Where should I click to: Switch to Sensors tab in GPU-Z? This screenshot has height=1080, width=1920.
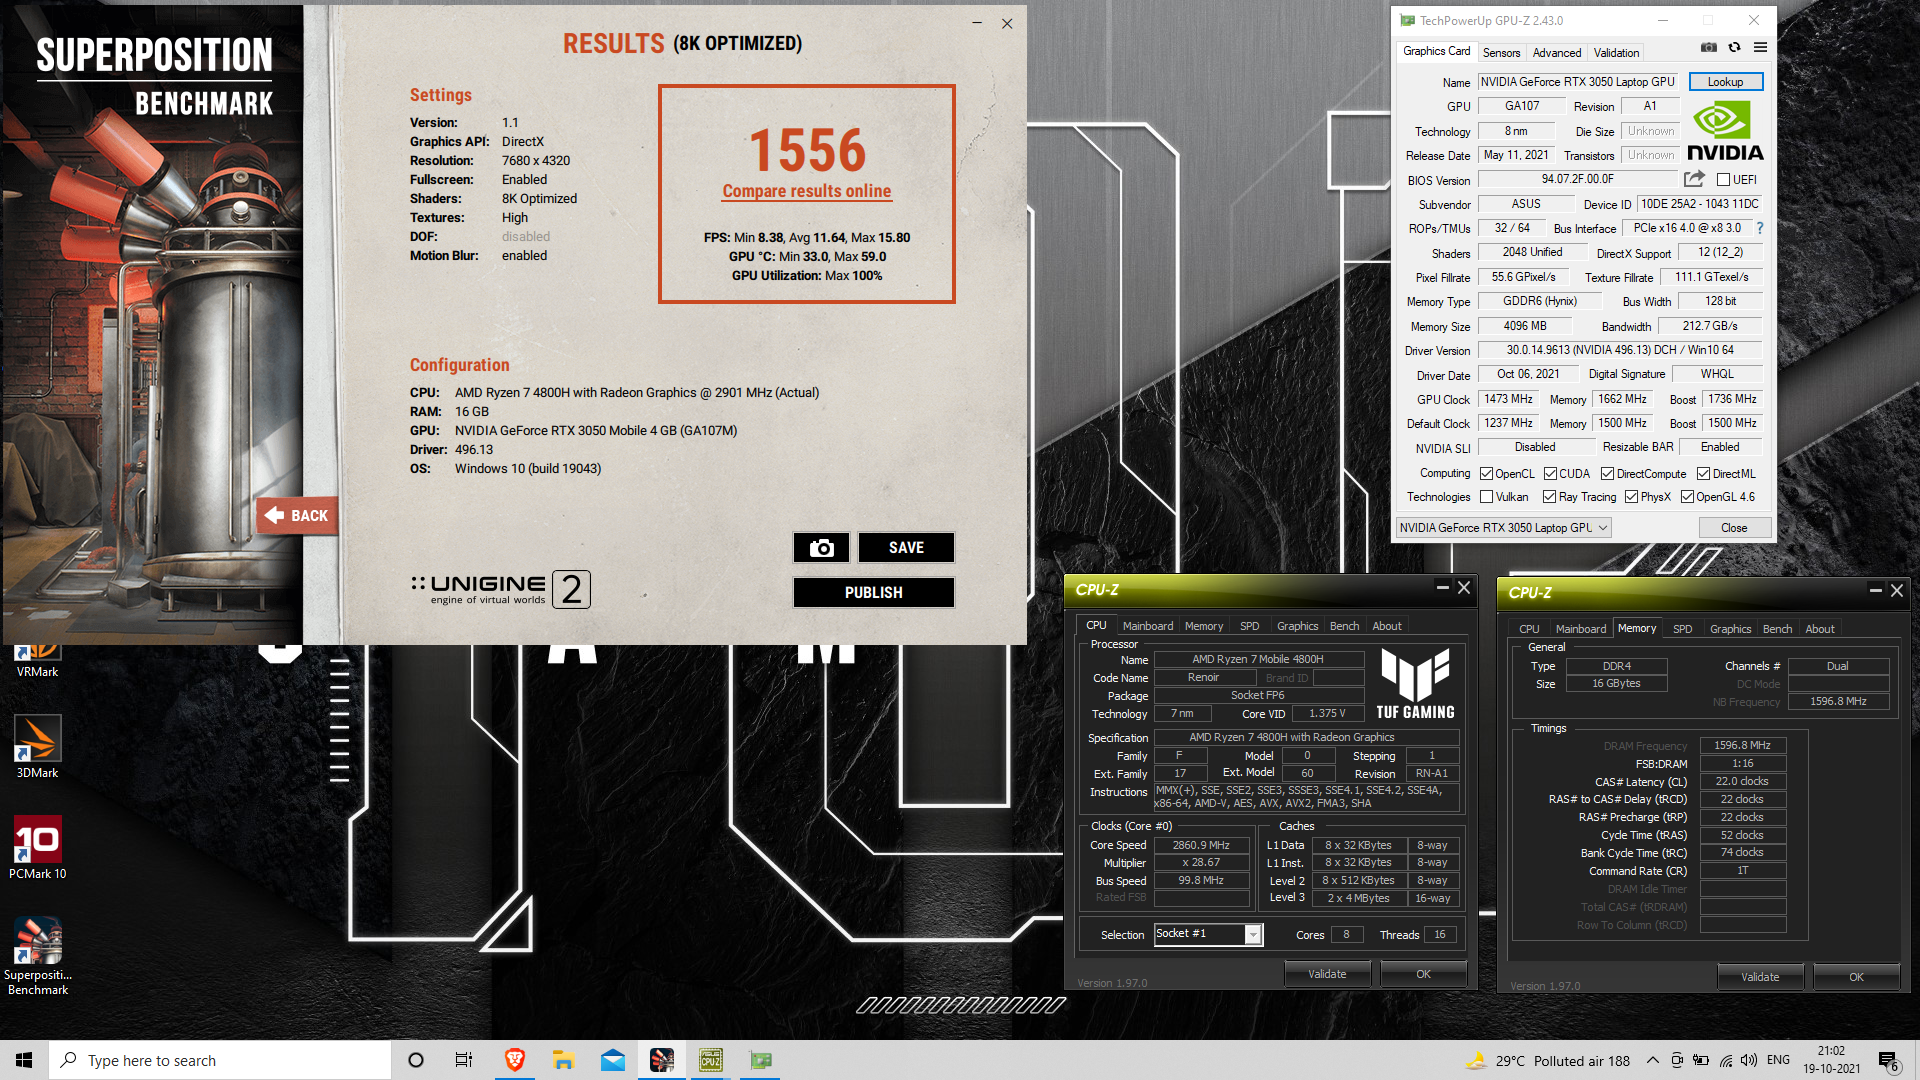(x=1501, y=53)
